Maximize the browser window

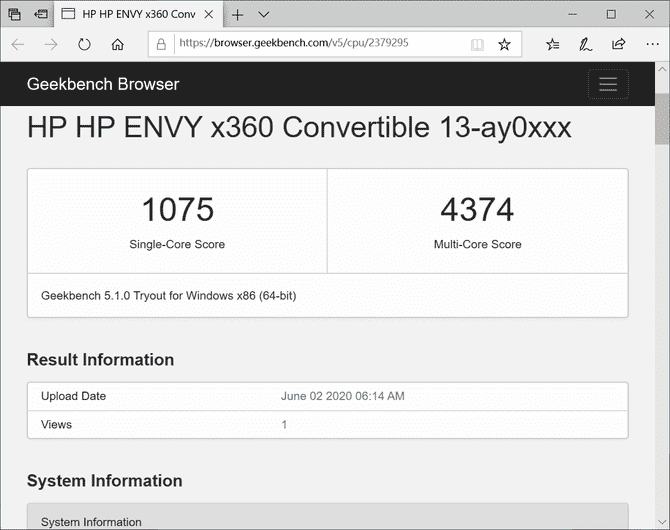point(611,15)
